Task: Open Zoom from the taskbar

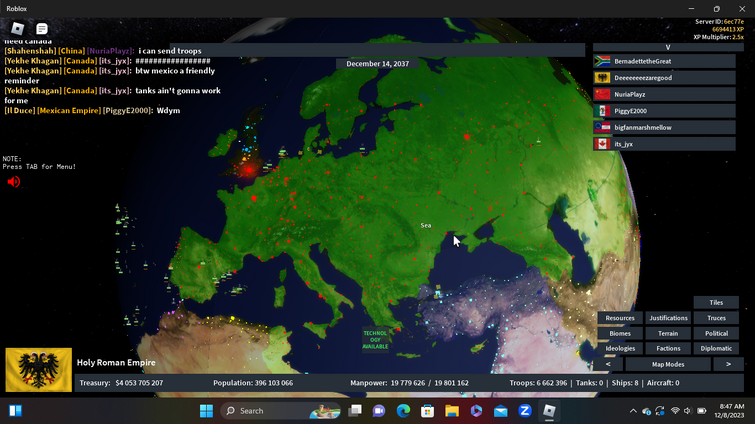Action: coord(524,411)
